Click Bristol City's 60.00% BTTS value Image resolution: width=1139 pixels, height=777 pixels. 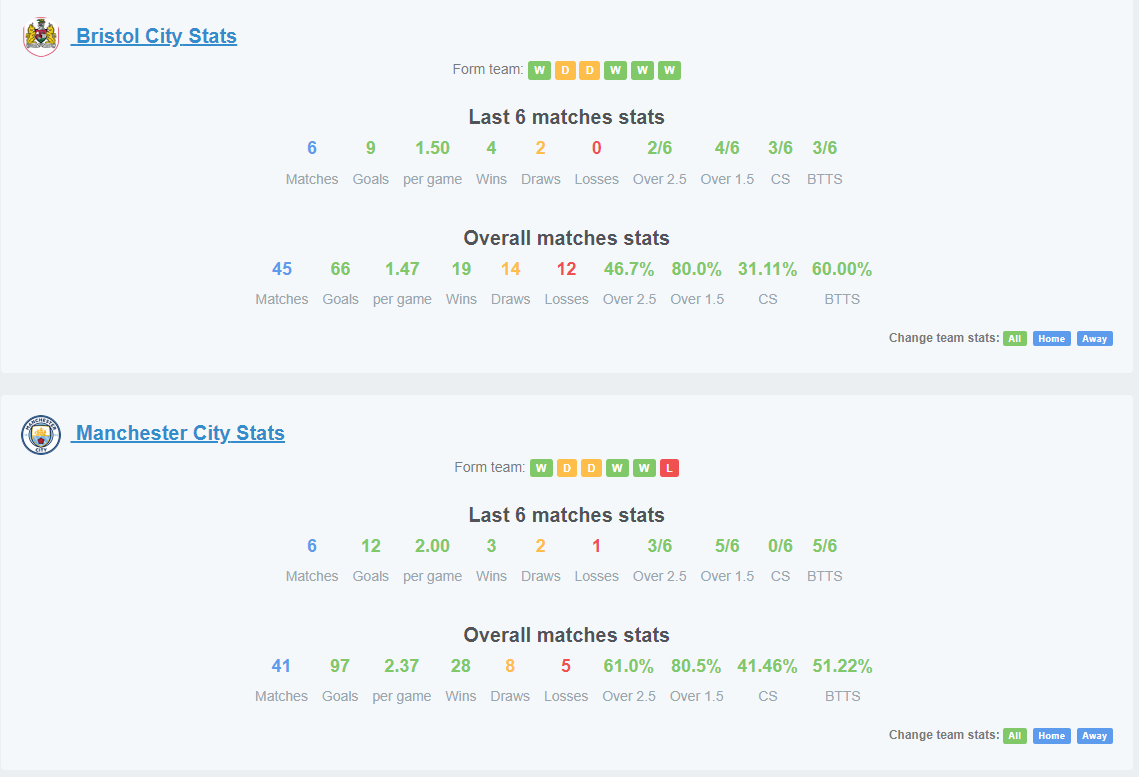[x=841, y=269]
